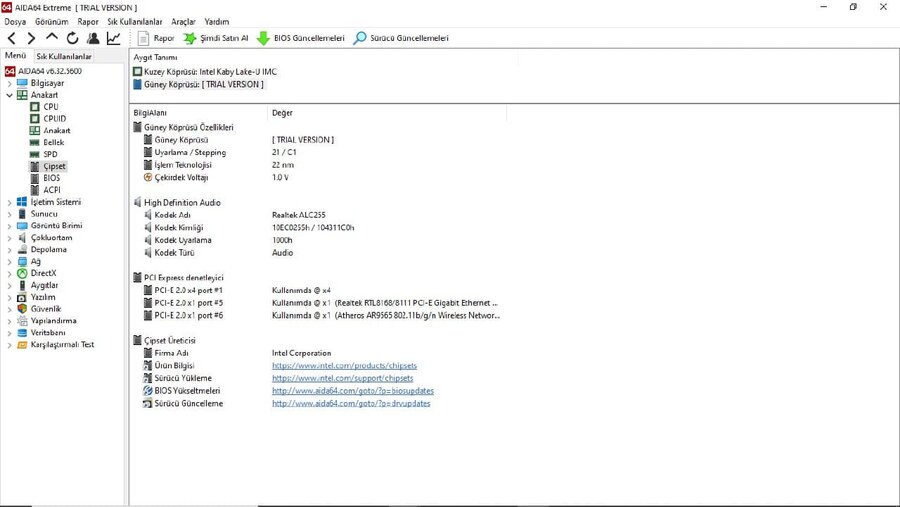
Task: Expand the Ağ tree node
Action: [9, 262]
